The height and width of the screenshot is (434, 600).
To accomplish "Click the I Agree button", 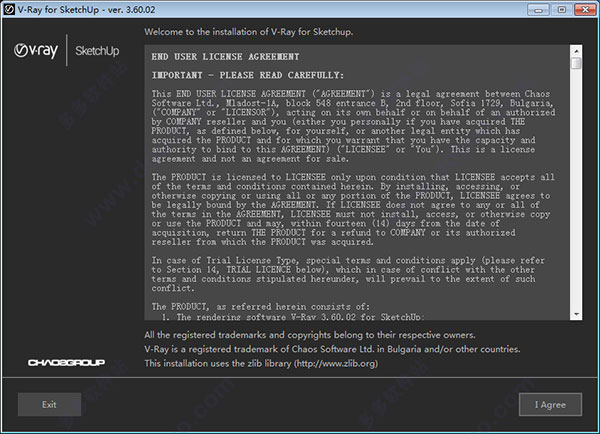I will pyautogui.click(x=550, y=405).
